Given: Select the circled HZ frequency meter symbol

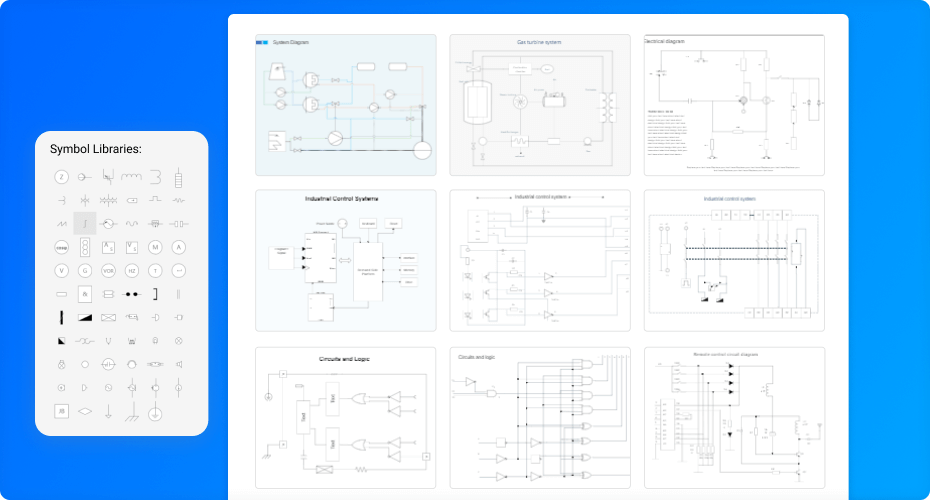Looking at the screenshot, I should coord(132,270).
